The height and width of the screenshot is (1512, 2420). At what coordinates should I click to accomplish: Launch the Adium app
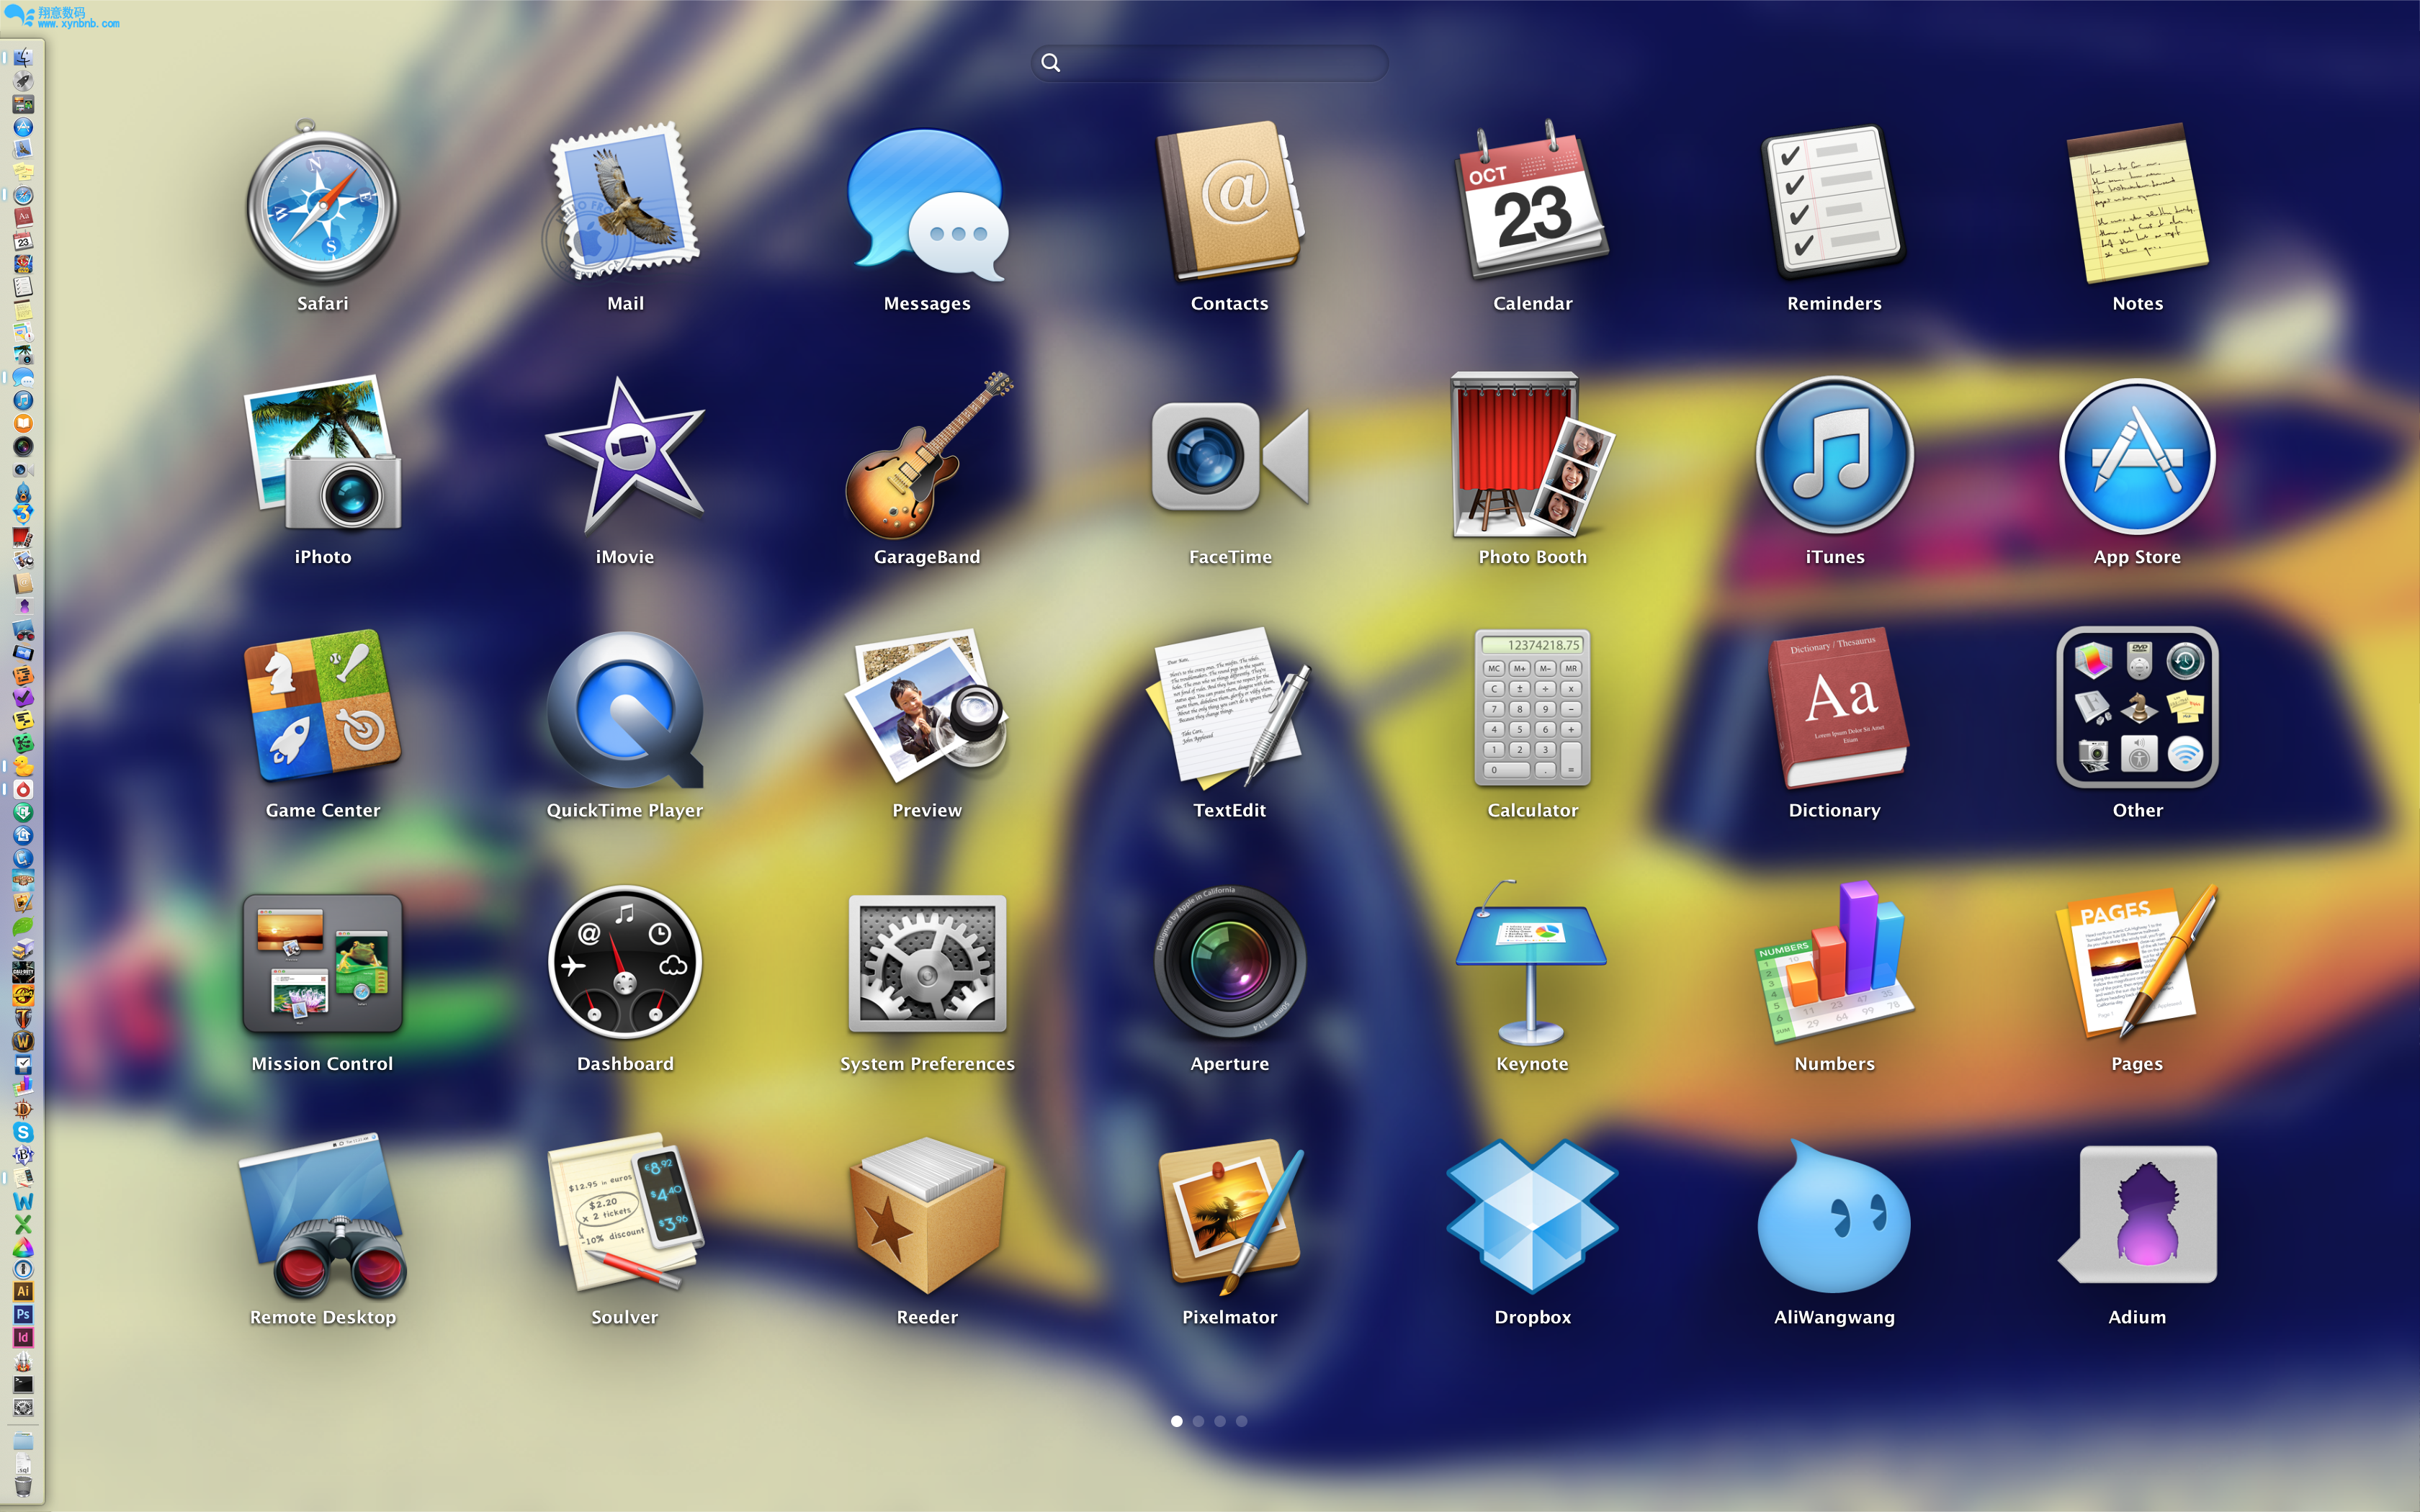click(2137, 1215)
